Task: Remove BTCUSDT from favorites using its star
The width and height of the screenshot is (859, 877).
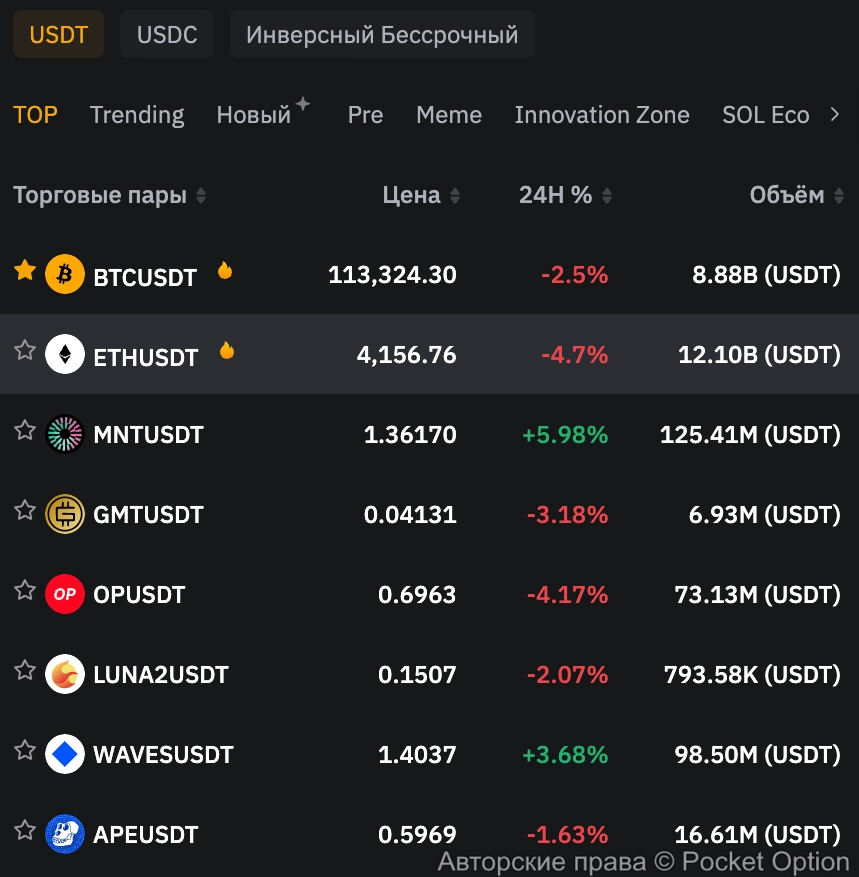Action: pos(25,270)
